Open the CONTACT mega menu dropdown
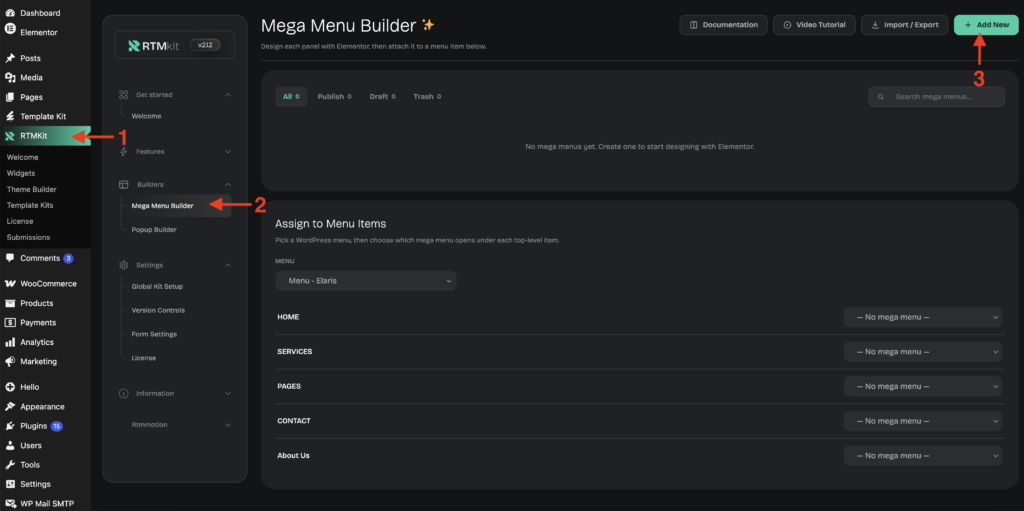 [922, 421]
